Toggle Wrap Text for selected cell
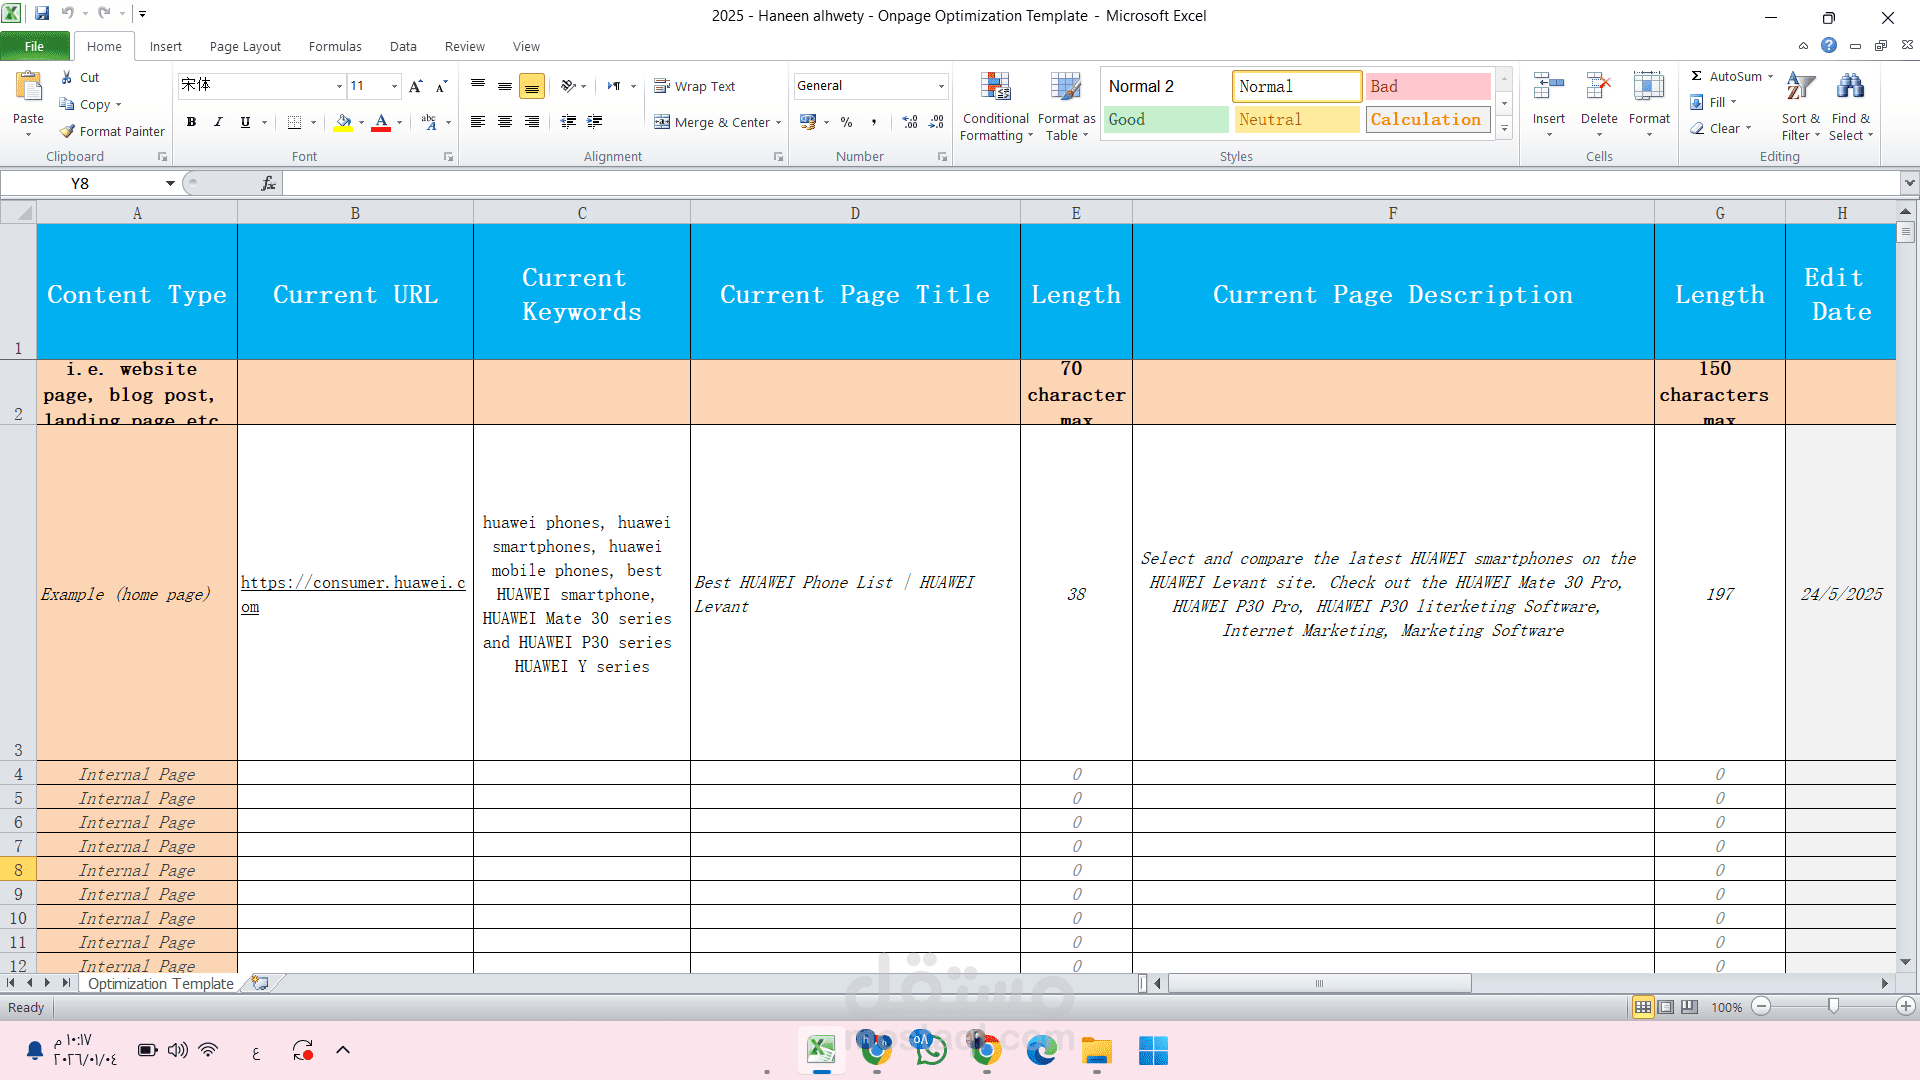This screenshot has height=1080, width=1920. pos(695,87)
